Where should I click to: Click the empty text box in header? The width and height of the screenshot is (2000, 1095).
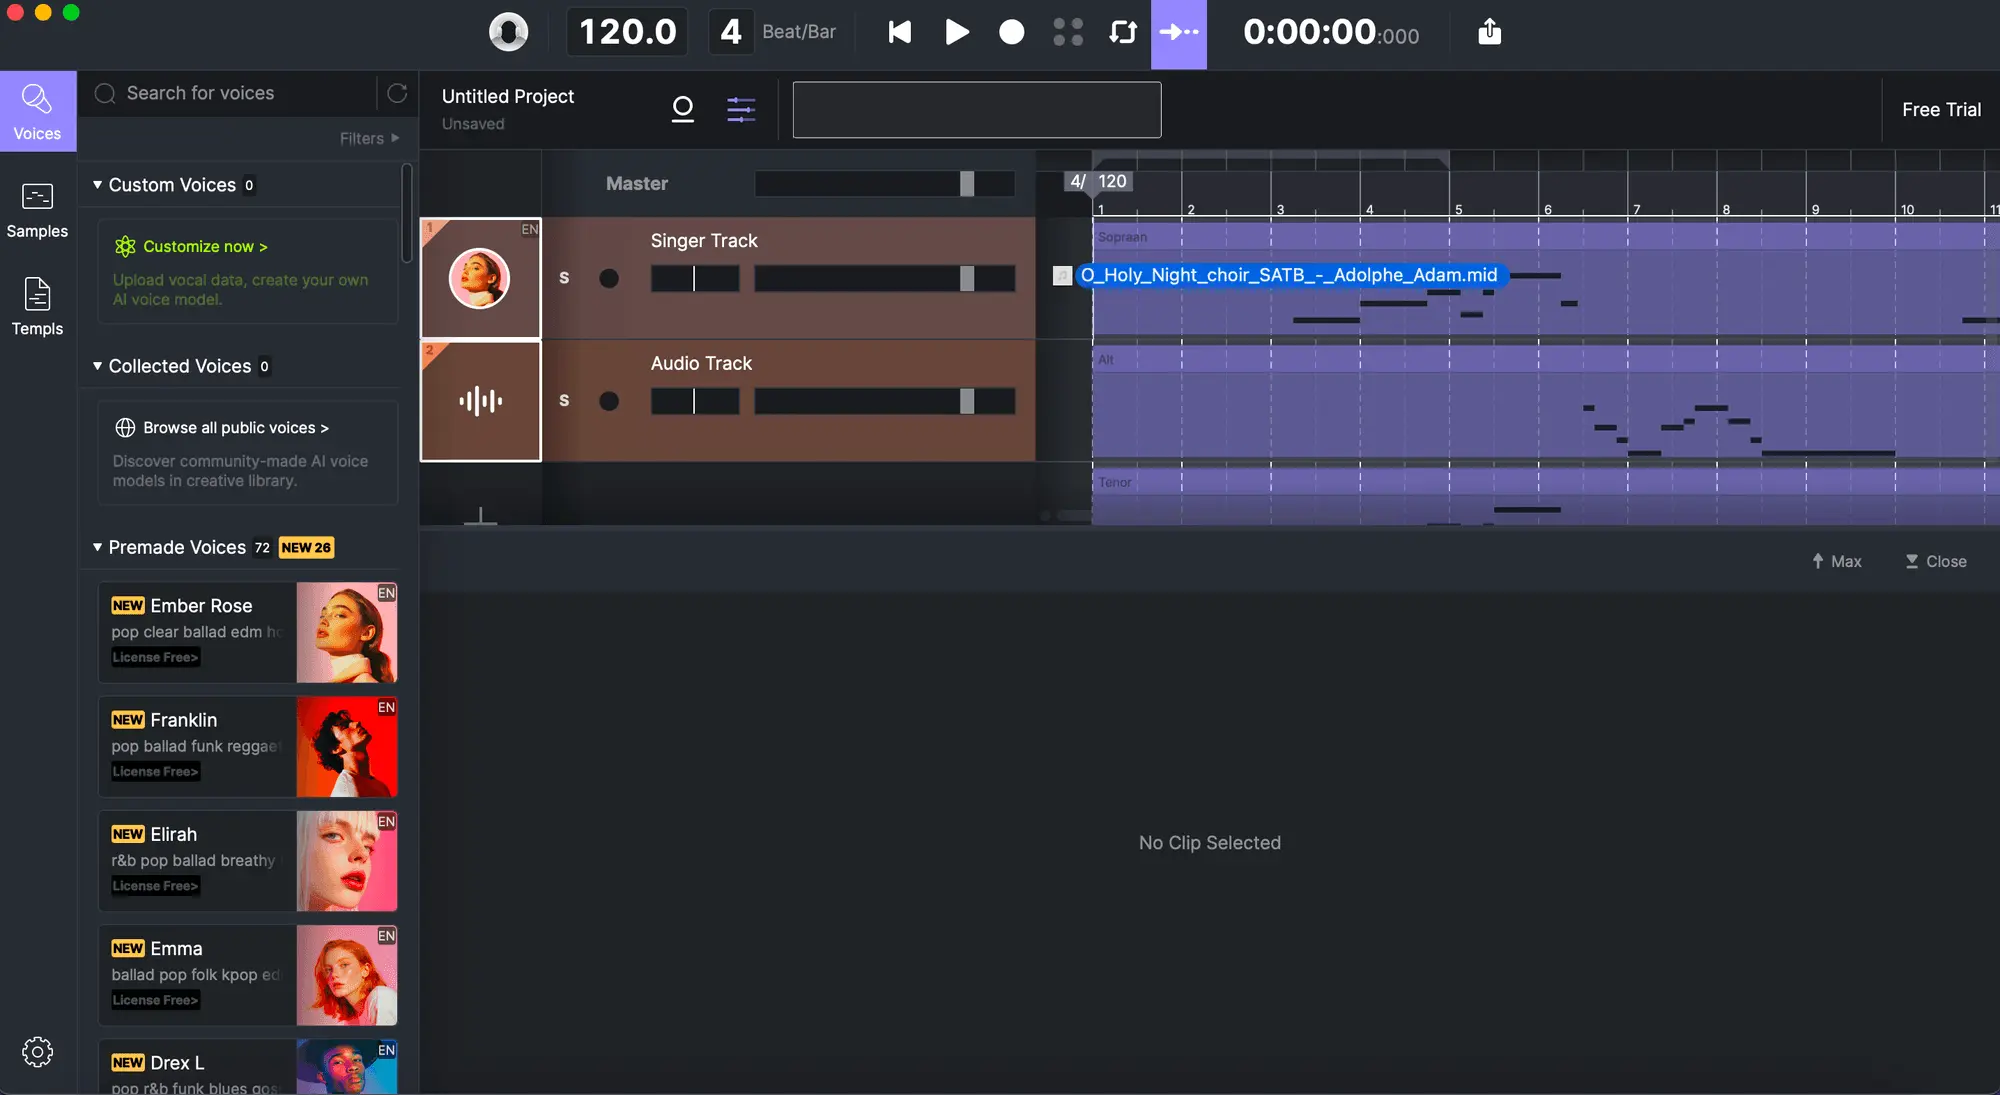click(976, 110)
